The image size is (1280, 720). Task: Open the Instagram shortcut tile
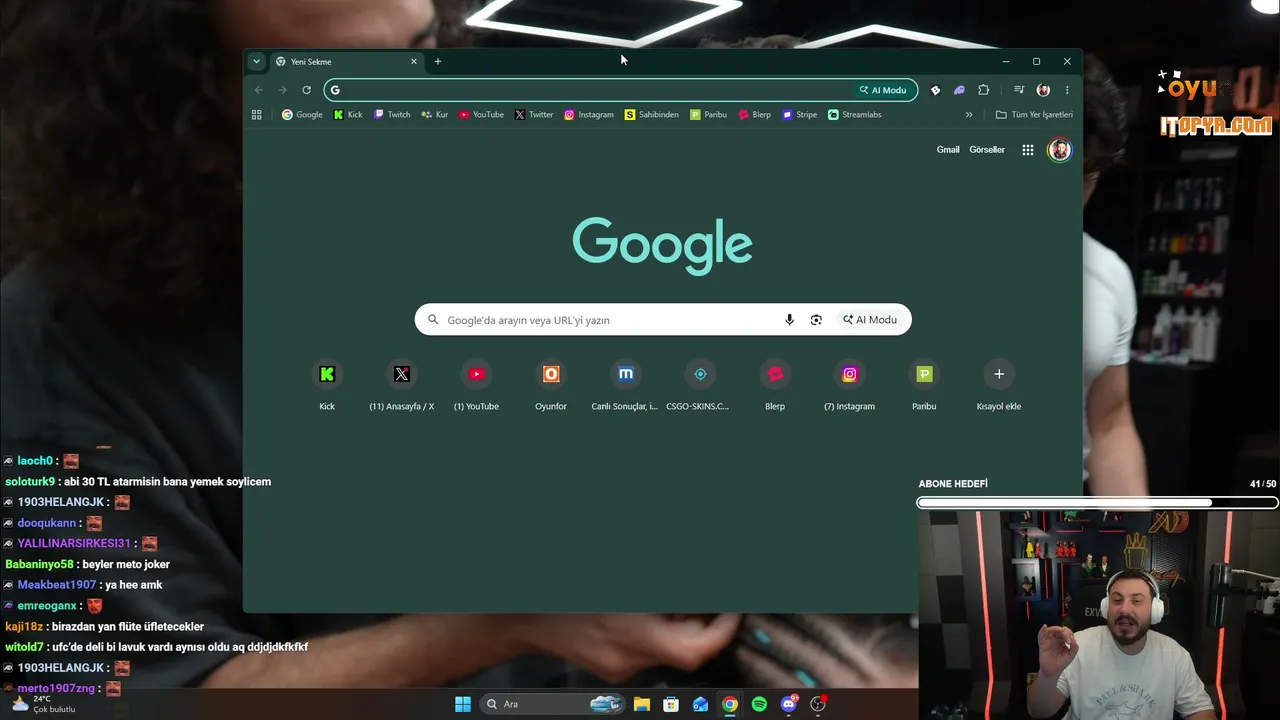[849, 385]
